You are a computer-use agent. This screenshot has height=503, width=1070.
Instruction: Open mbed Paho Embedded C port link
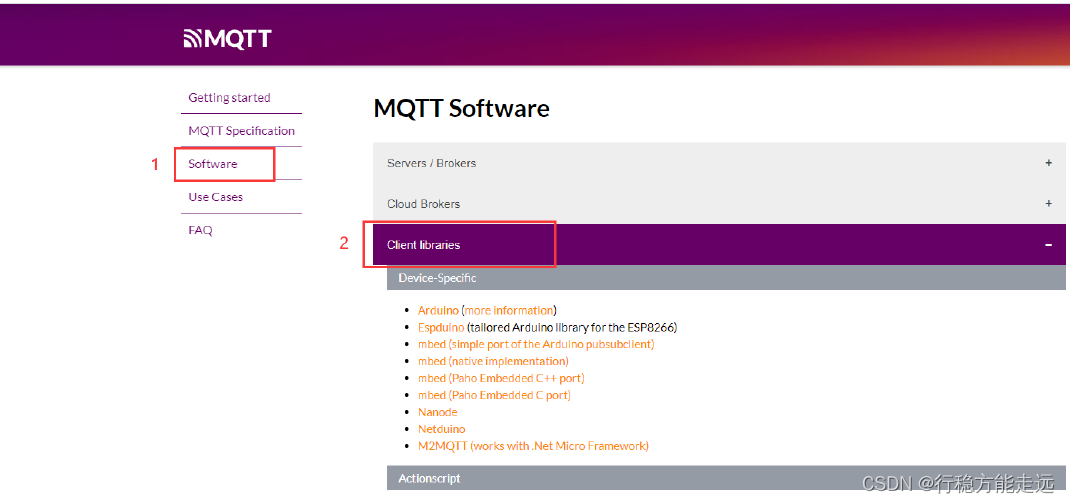495,395
